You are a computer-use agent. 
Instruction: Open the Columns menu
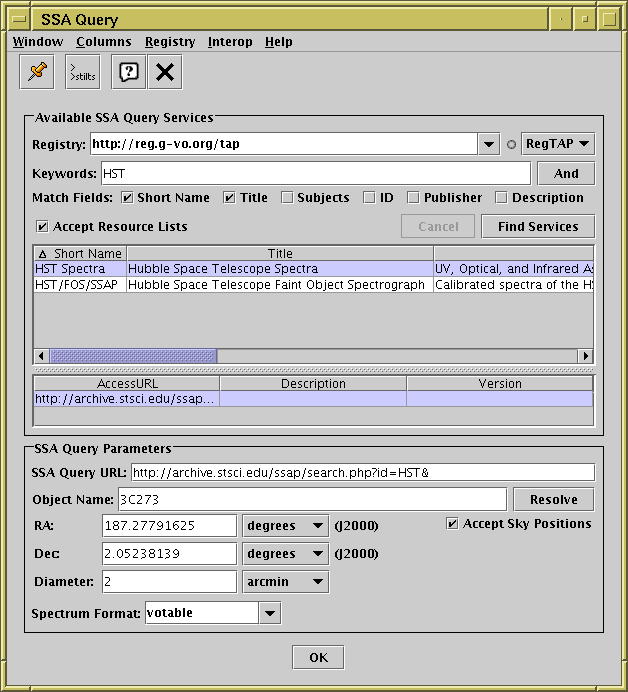(x=103, y=42)
